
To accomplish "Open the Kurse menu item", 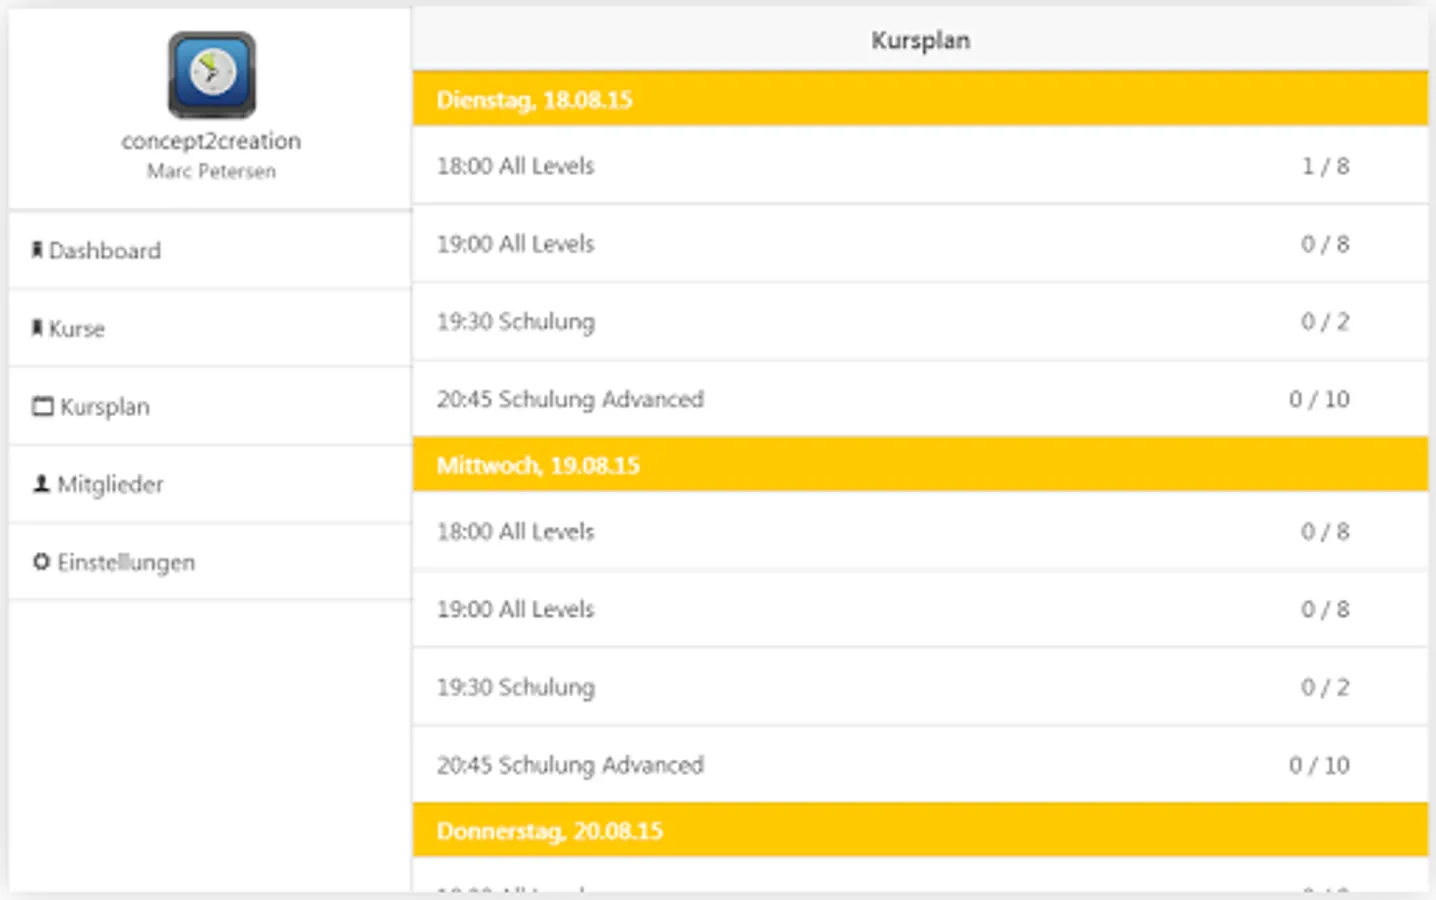I will 77,329.
